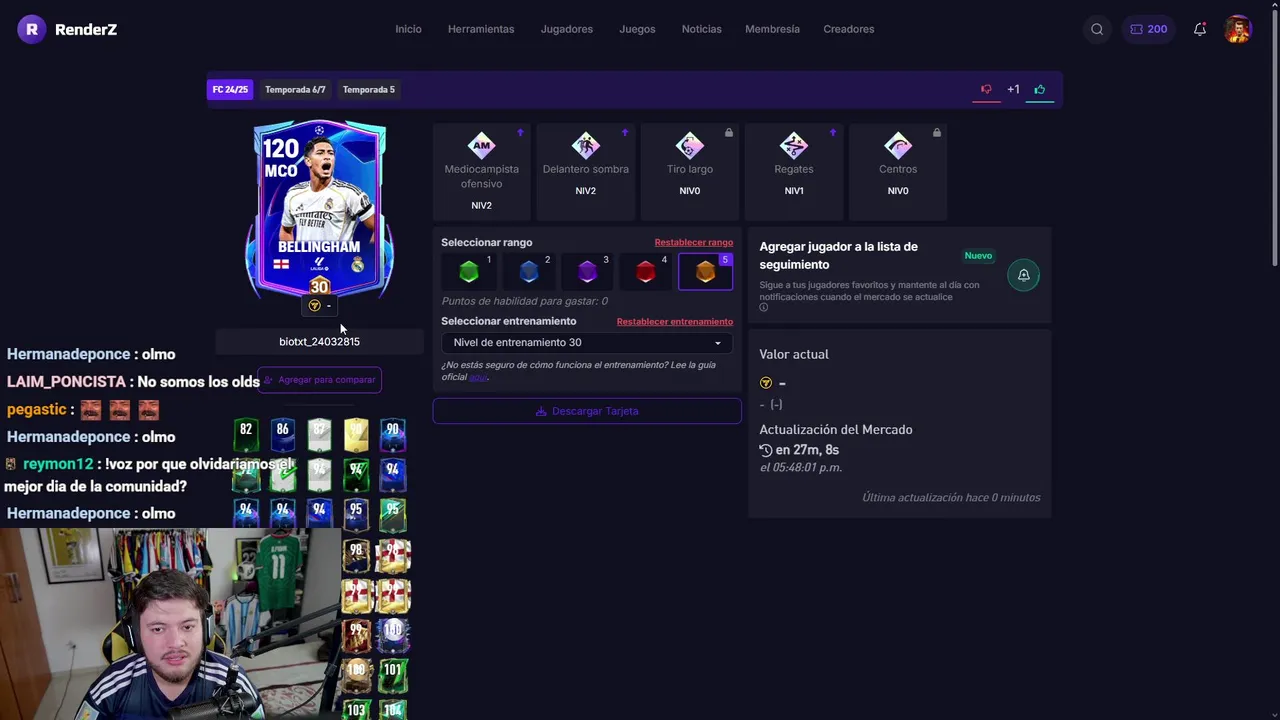
Task: Select rank 5 orange gem
Action: (x=705, y=272)
